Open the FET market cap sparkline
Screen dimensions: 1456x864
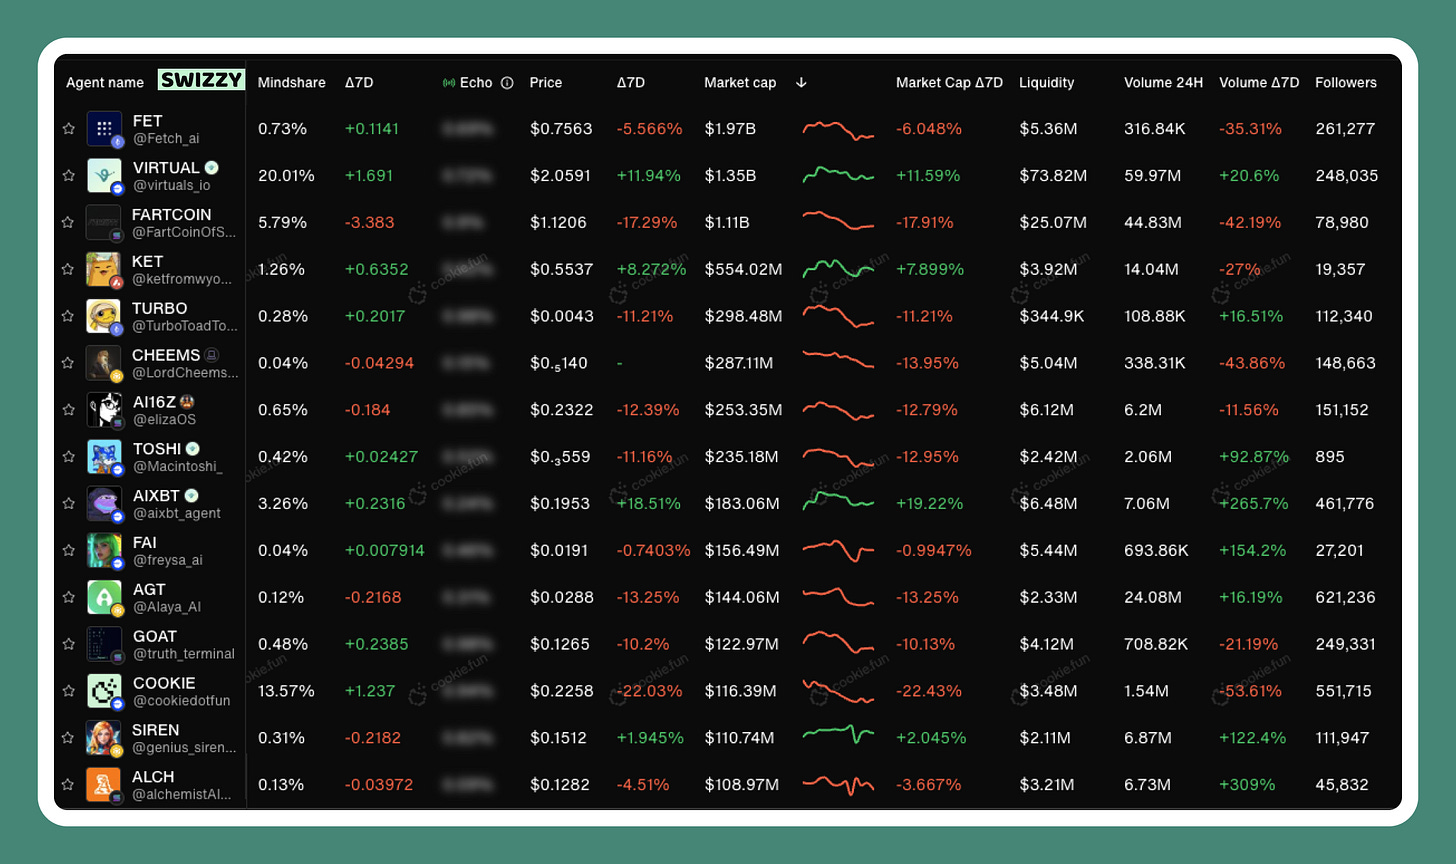point(838,130)
